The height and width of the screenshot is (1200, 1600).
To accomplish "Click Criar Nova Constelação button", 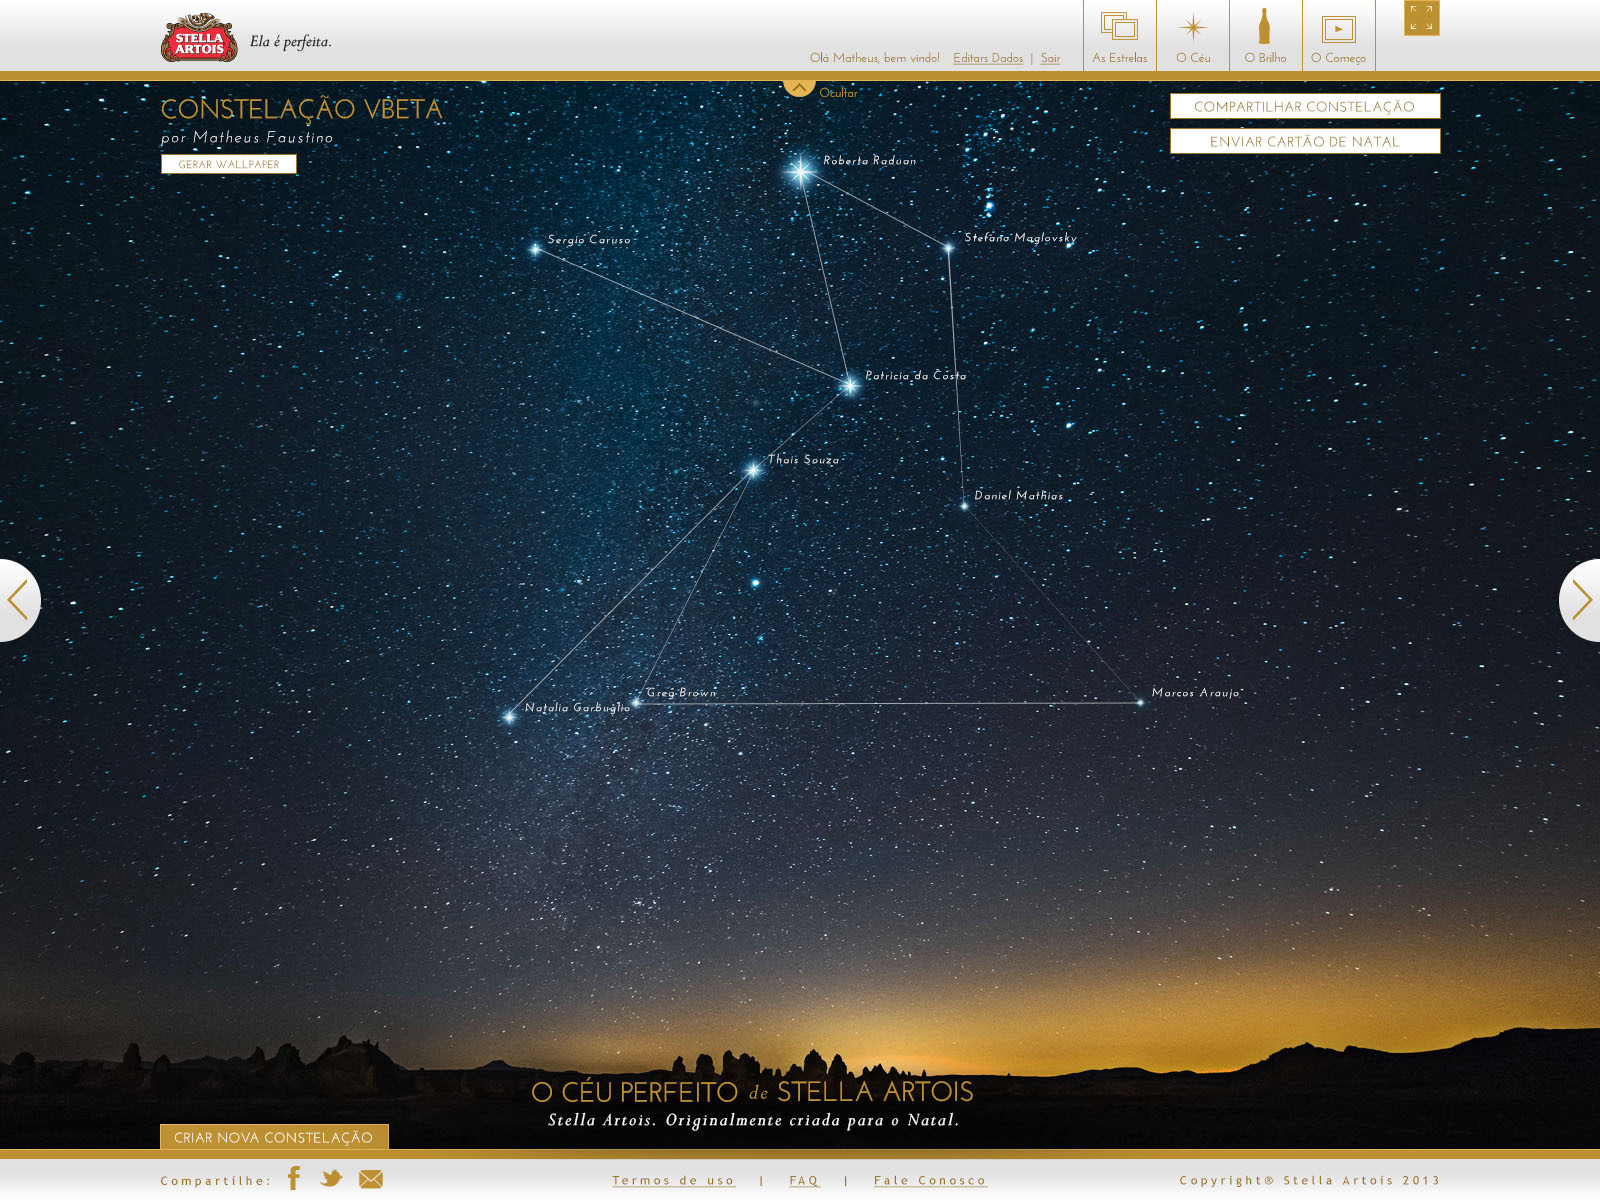I will pos(274,1137).
